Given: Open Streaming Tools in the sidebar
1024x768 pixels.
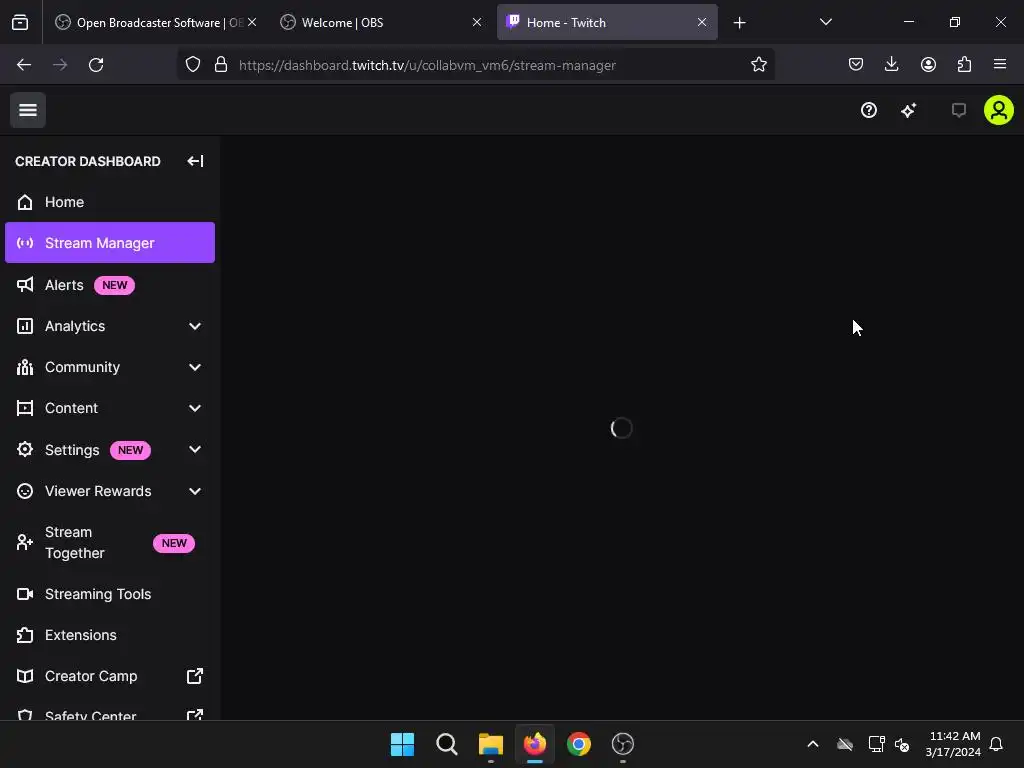Looking at the screenshot, I should point(110,594).
